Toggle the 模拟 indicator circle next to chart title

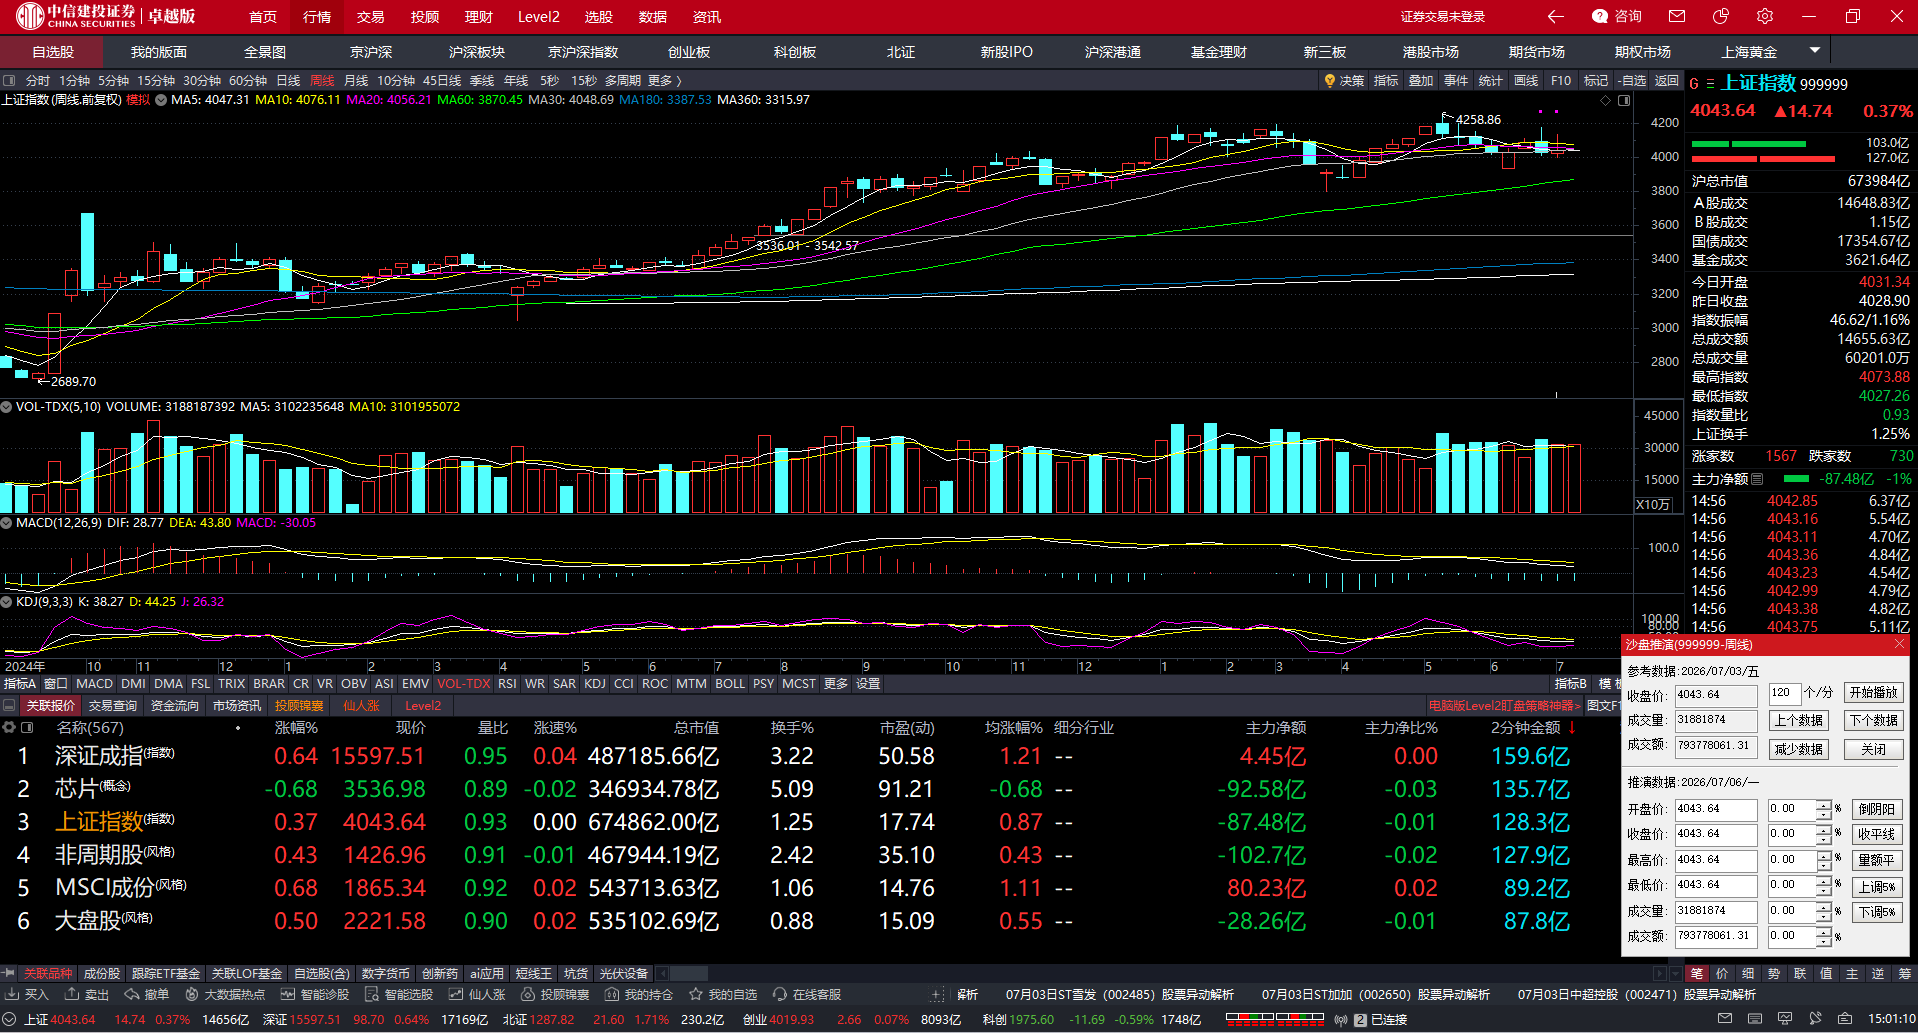click(x=160, y=100)
